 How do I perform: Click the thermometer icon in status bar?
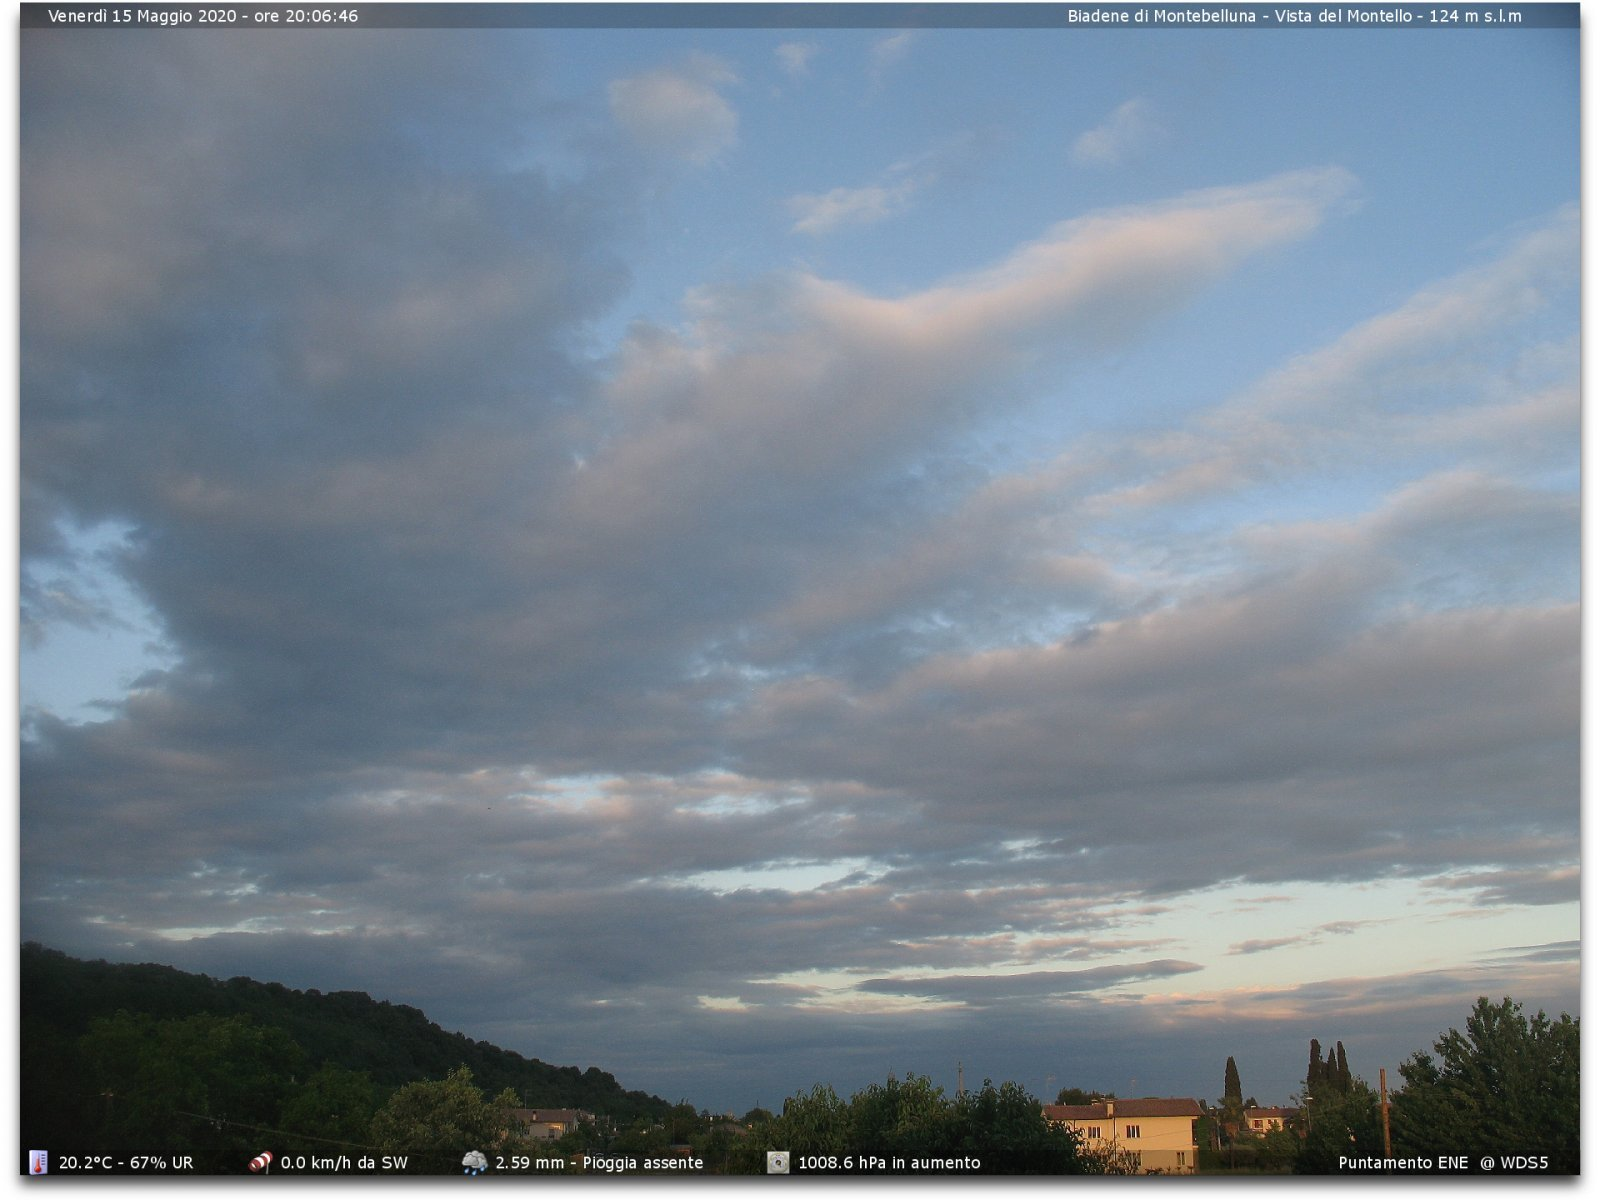tap(38, 1162)
